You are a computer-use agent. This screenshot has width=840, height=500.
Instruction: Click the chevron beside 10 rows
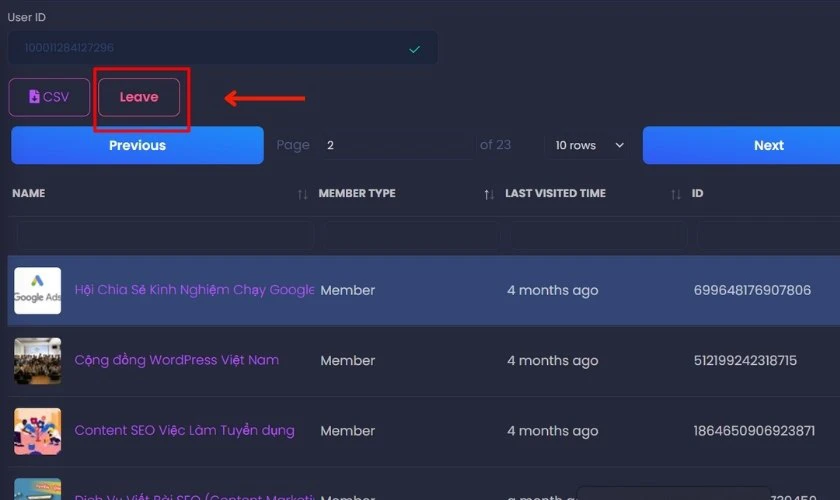tap(619, 145)
